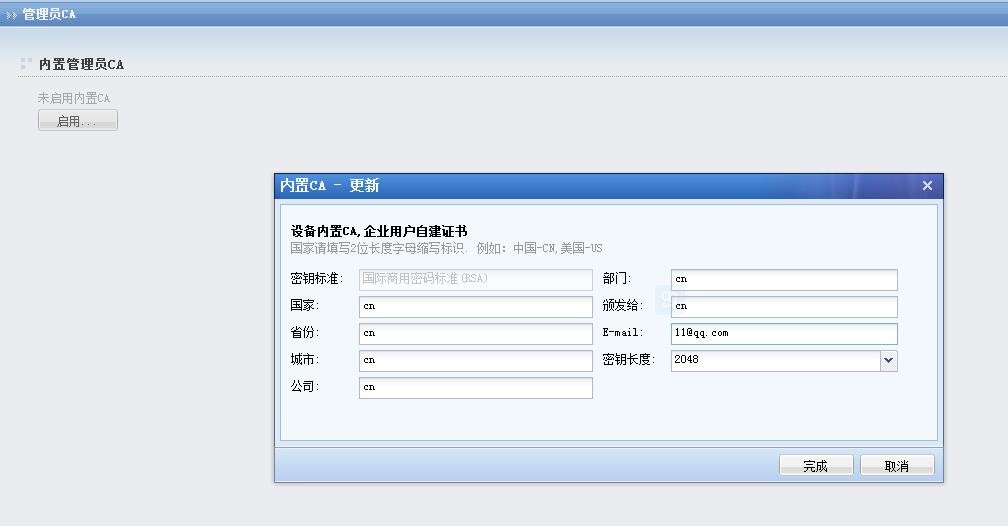Expand the 密钥长度 dropdown arrow
This screenshot has width=1008, height=526.
888,360
